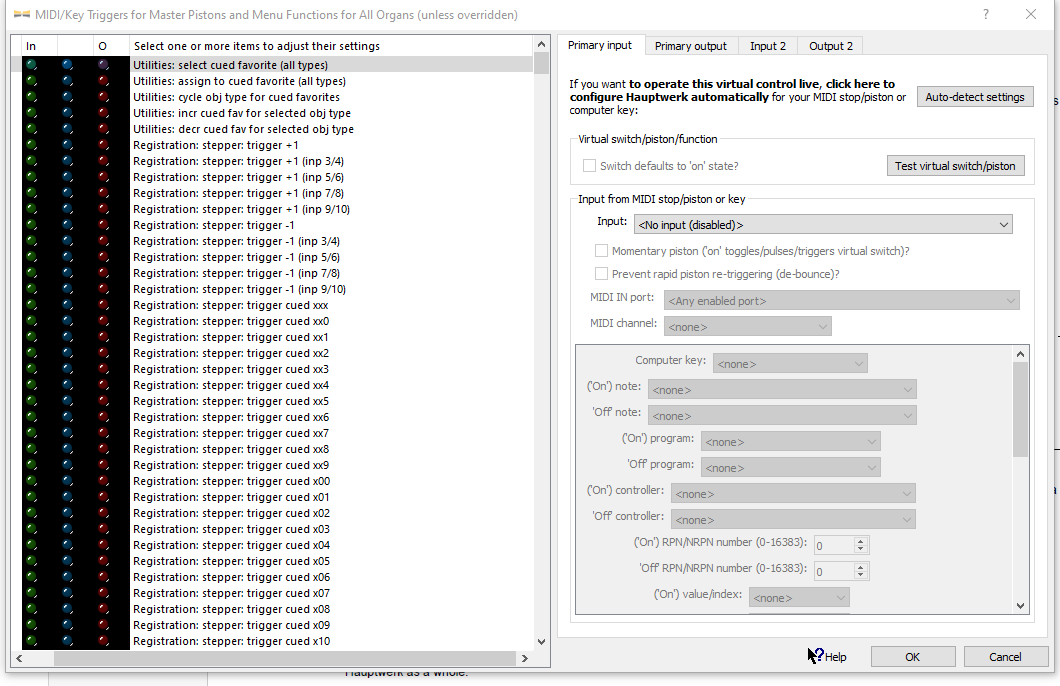The width and height of the screenshot is (1060, 686).
Task: Open the Input '<No input (disabled)>' dropdown
Action: click(824, 225)
